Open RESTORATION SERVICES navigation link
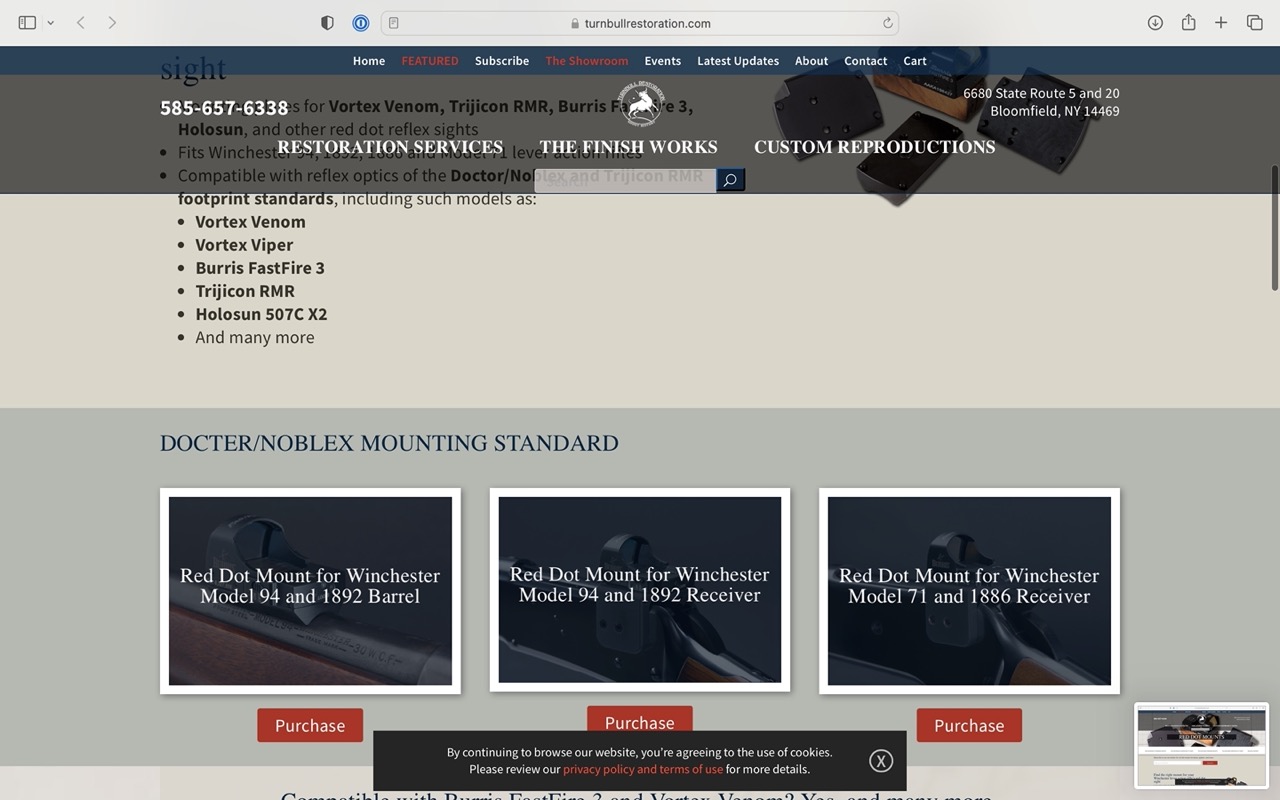1280x800 pixels. tap(390, 147)
